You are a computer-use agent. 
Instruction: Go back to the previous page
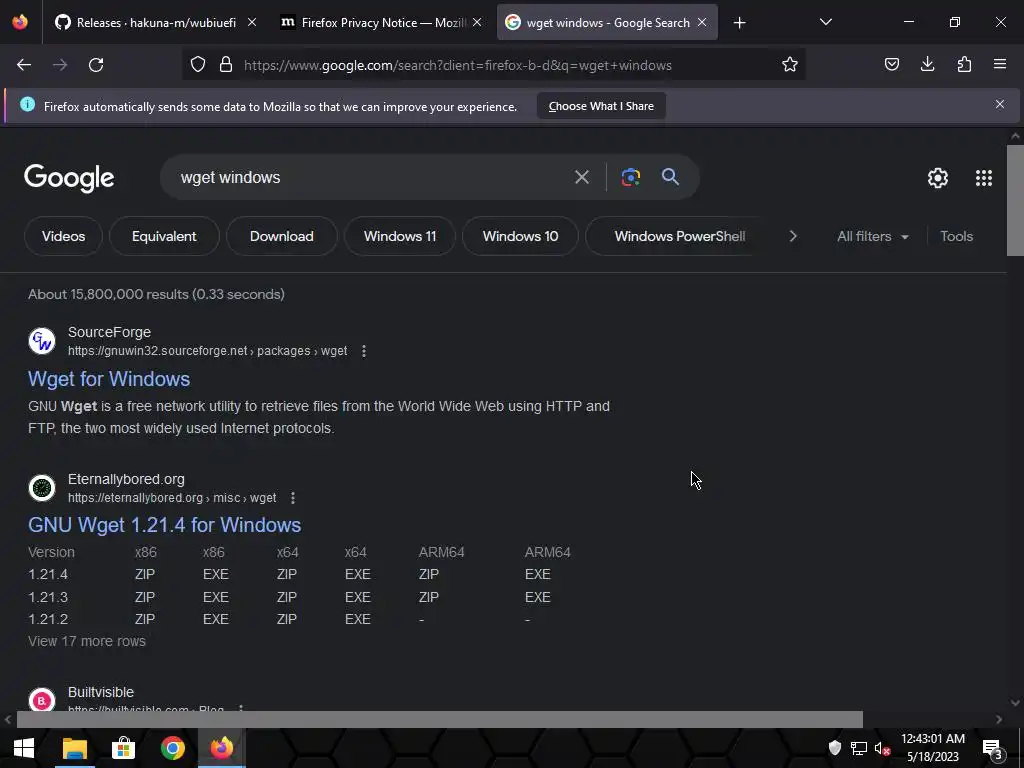(24, 65)
